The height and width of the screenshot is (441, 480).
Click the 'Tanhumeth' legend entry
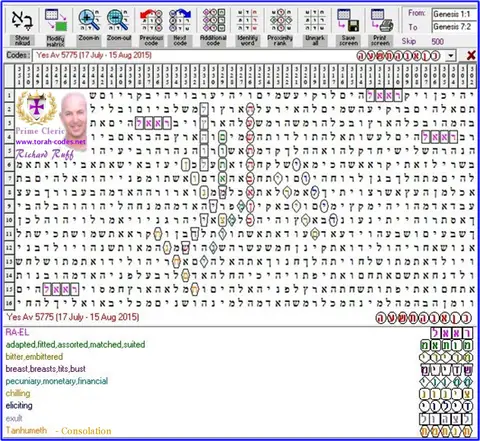tap(26, 430)
